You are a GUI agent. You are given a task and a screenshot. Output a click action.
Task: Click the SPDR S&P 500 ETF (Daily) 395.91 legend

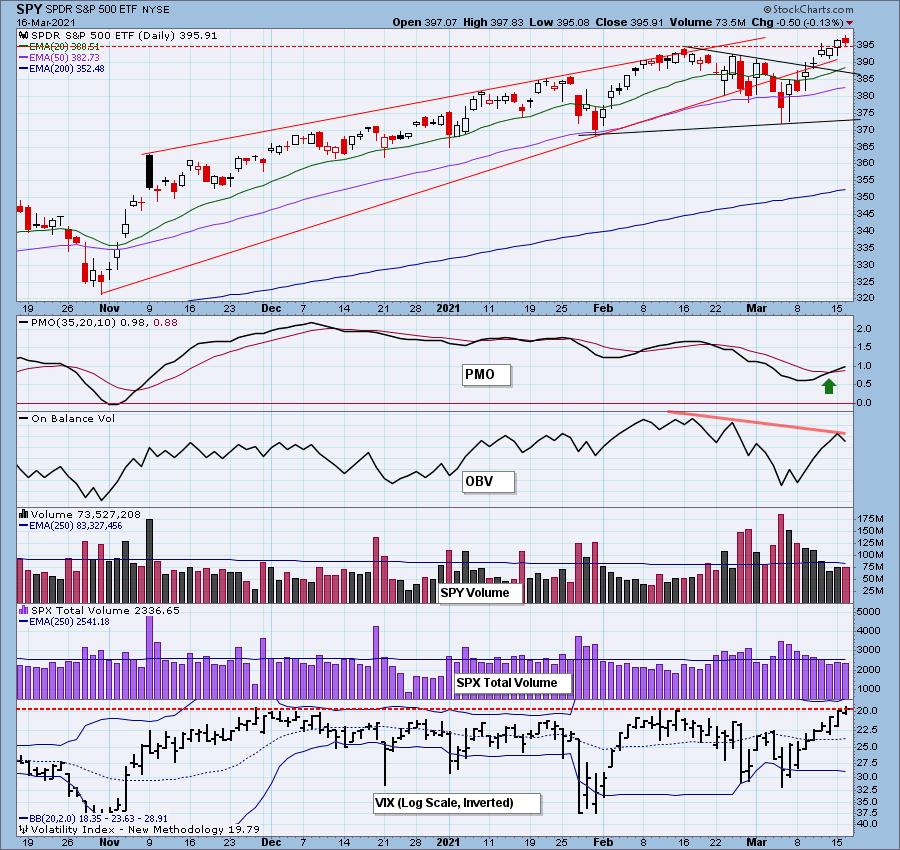(x=124, y=36)
